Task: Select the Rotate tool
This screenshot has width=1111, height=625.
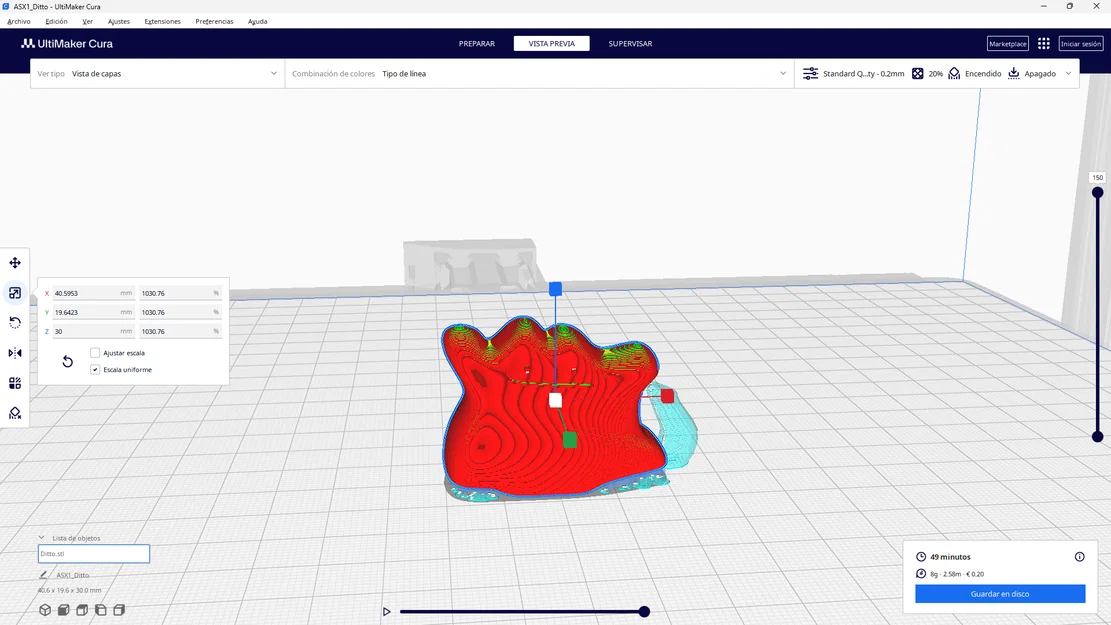Action: point(14,322)
